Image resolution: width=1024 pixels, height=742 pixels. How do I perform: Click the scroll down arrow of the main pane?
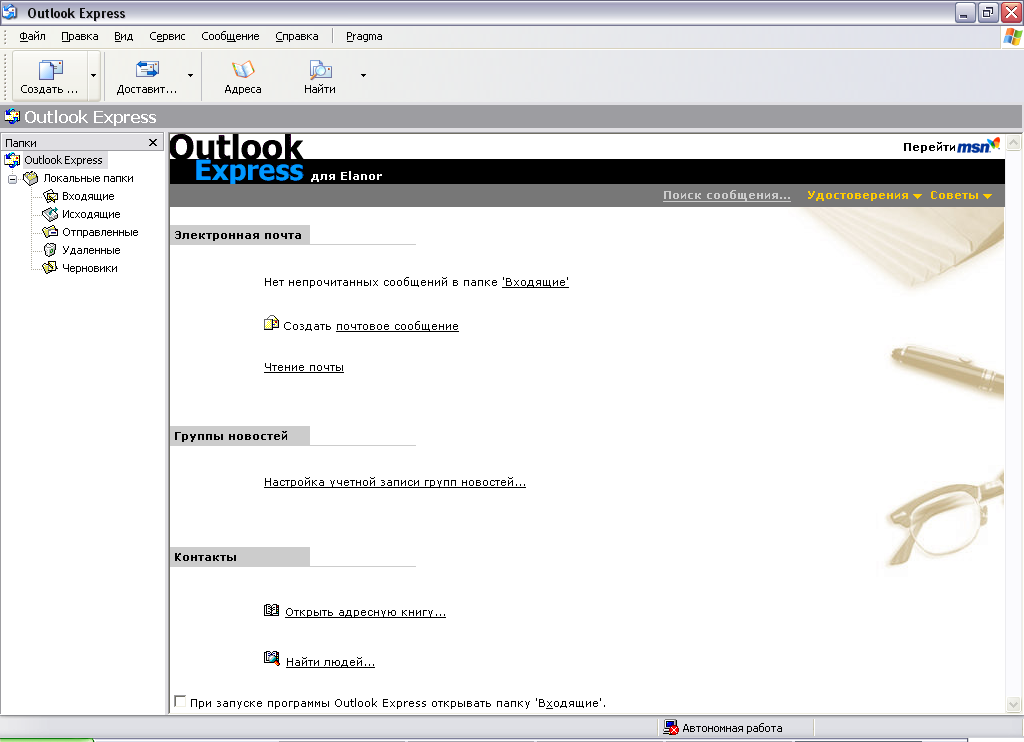(1014, 704)
